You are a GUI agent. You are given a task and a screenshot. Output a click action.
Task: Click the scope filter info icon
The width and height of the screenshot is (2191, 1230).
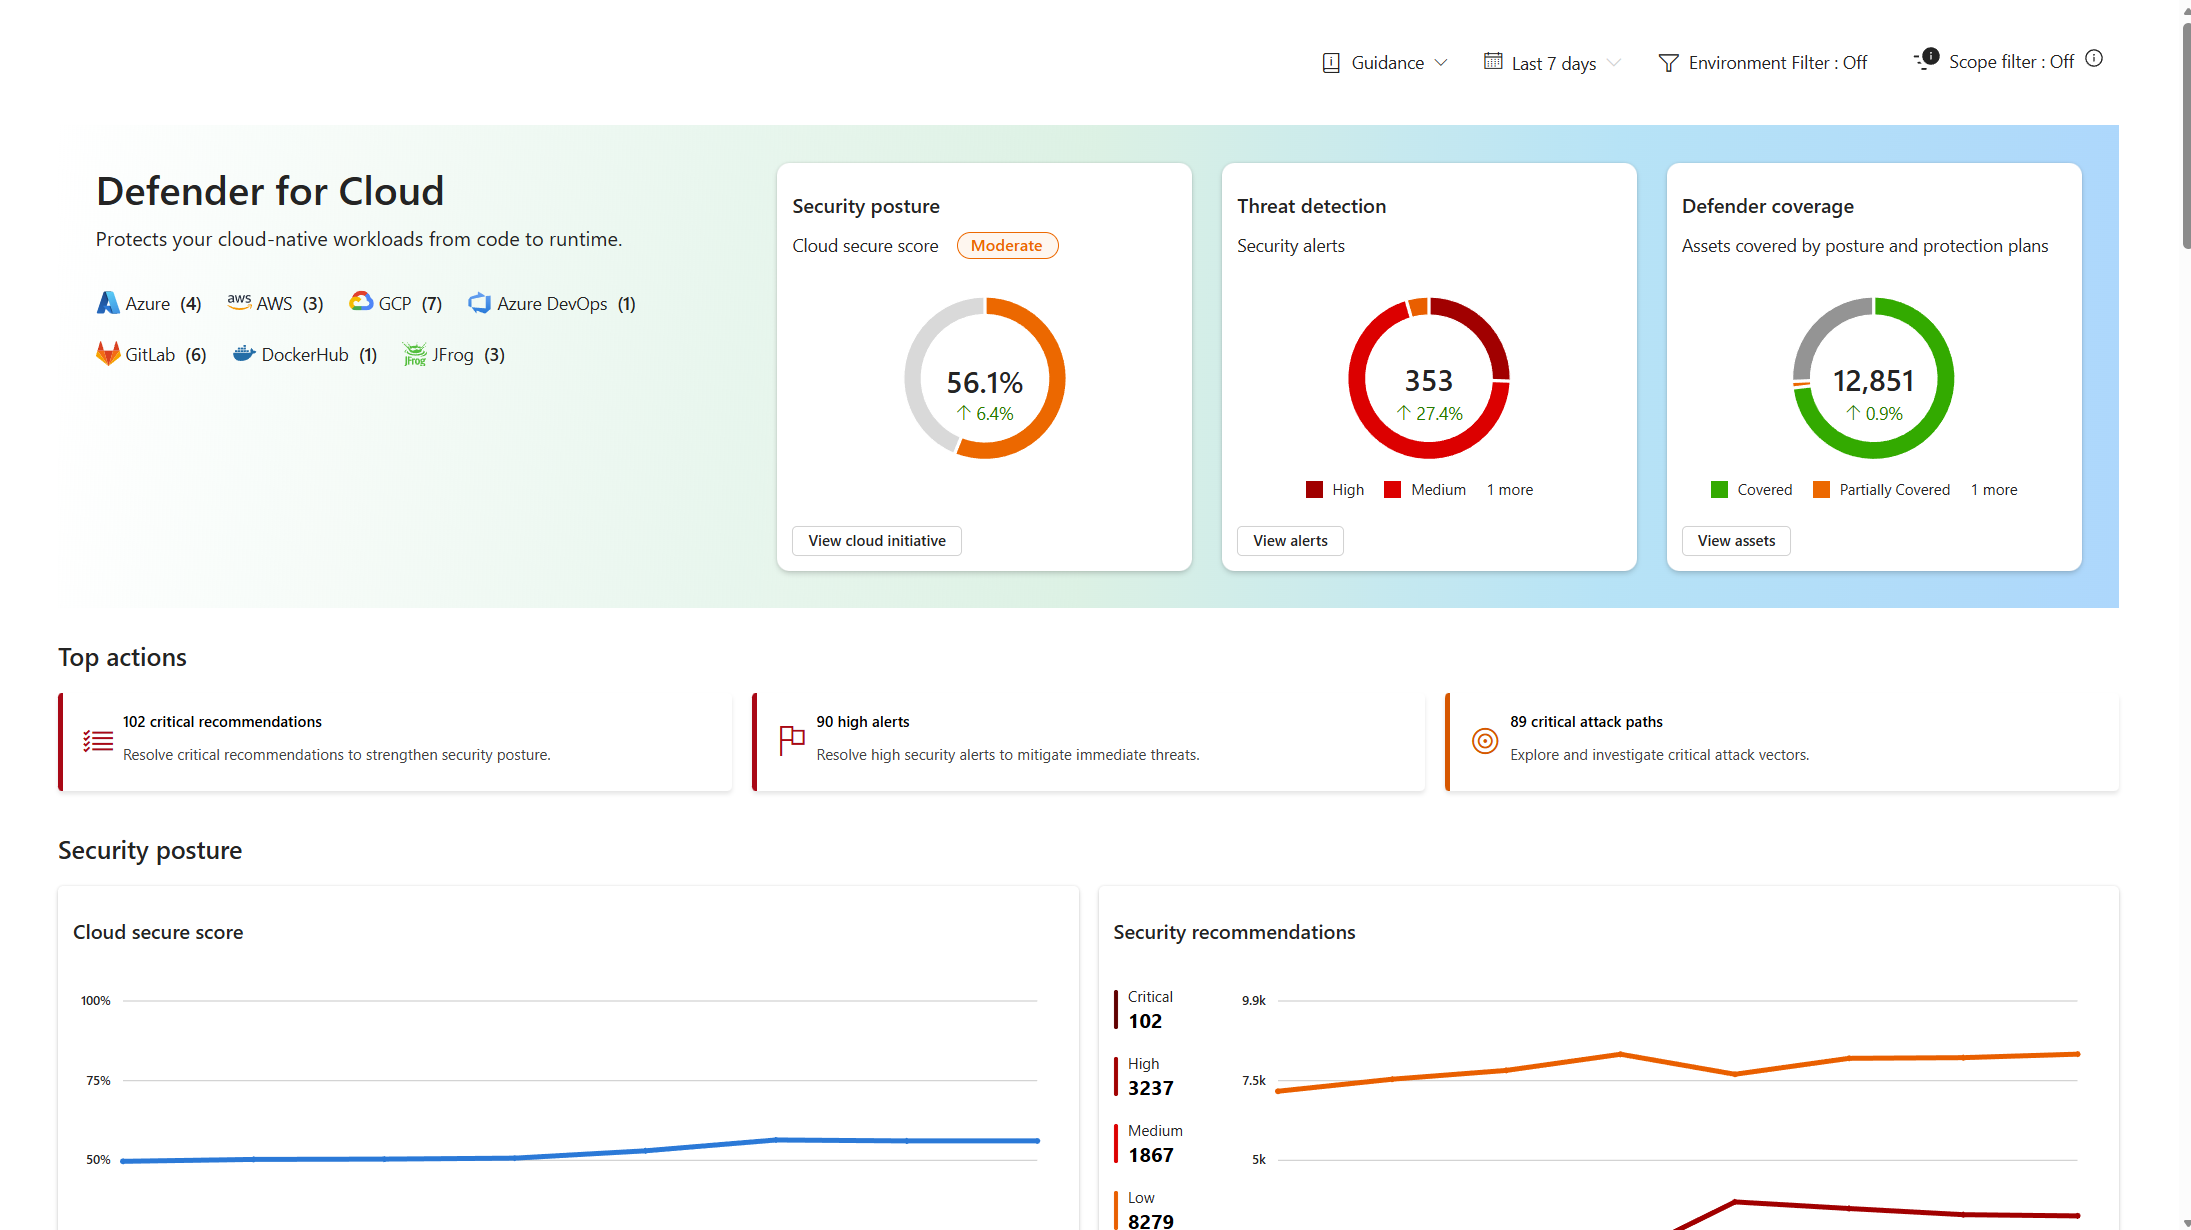point(2094,59)
